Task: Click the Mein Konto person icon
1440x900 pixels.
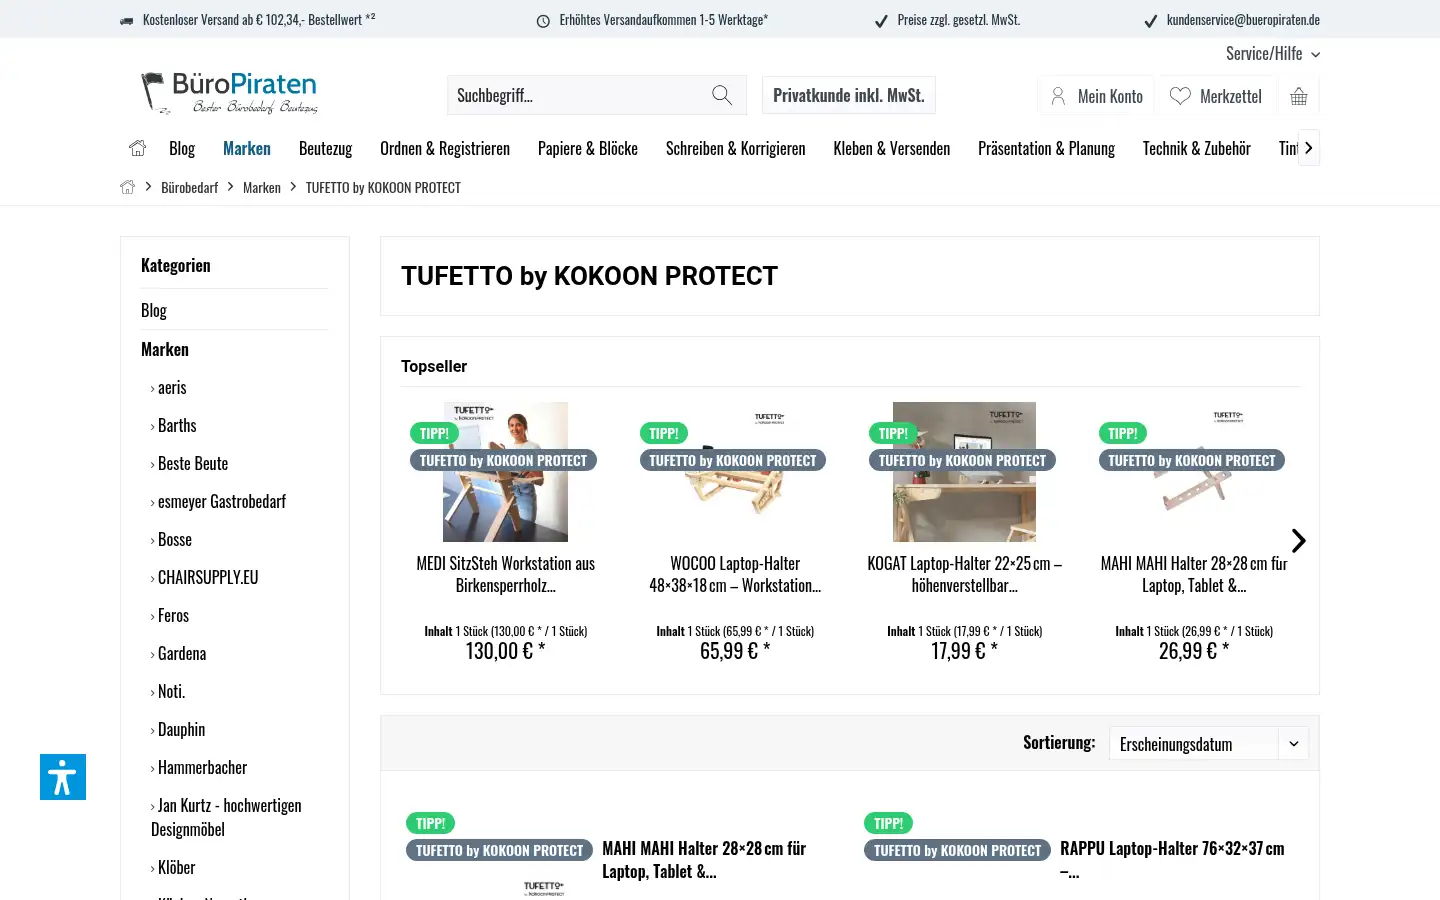Action: (x=1058, y=96)
